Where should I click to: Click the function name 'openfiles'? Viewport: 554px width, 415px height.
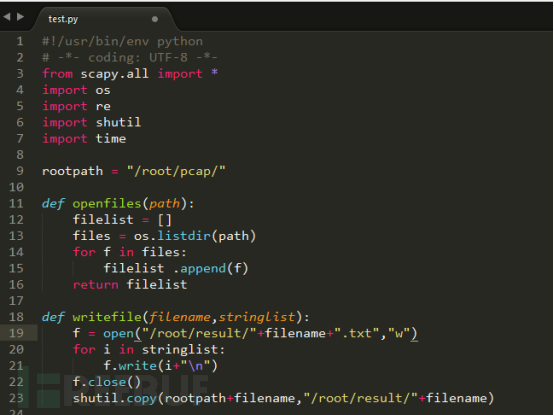(x=107, y=203)
